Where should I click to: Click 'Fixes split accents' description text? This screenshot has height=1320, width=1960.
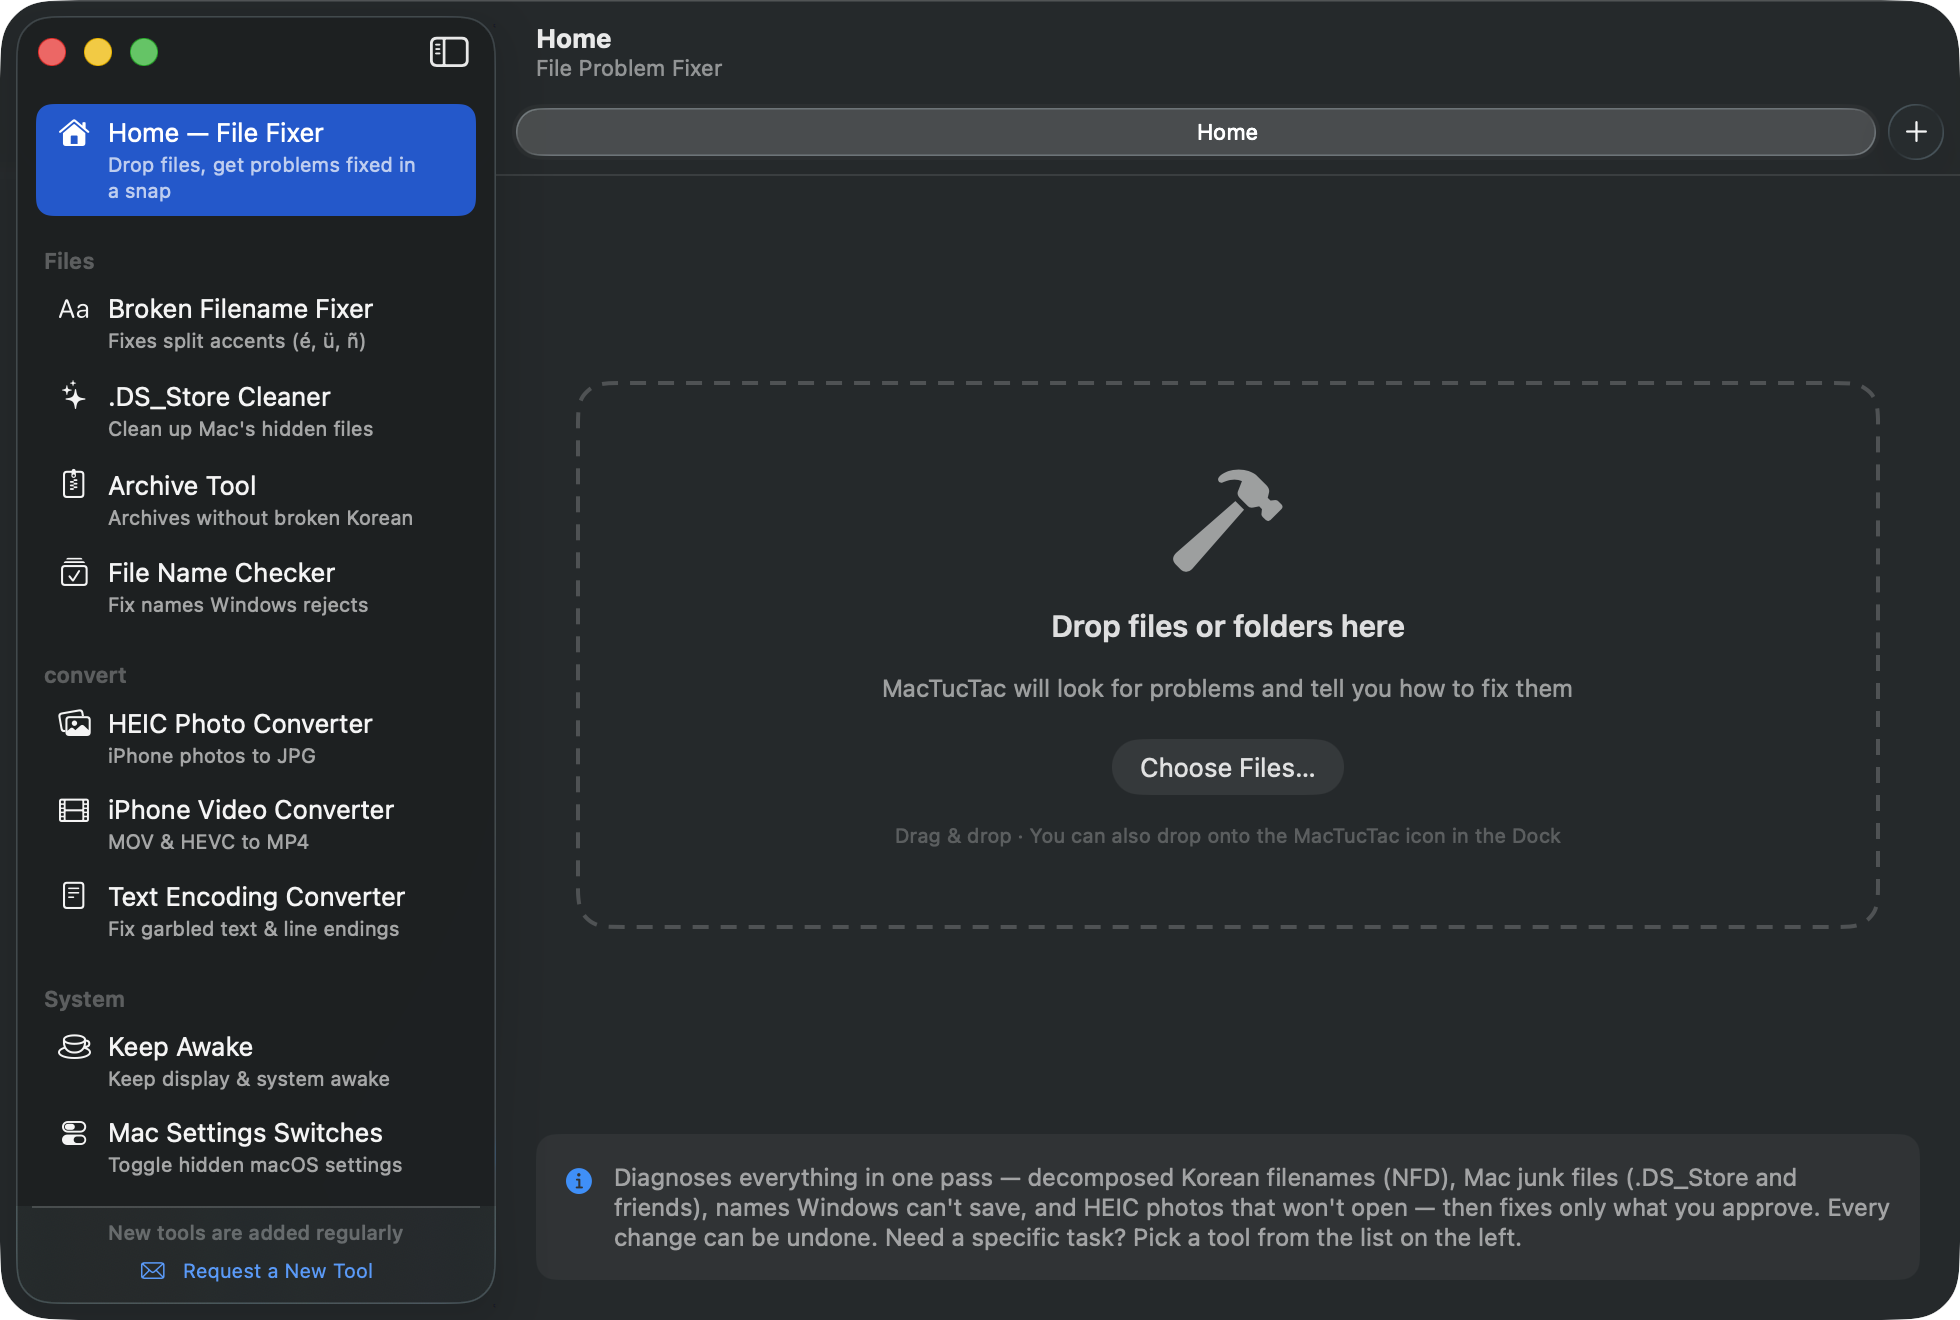point(237,341)
